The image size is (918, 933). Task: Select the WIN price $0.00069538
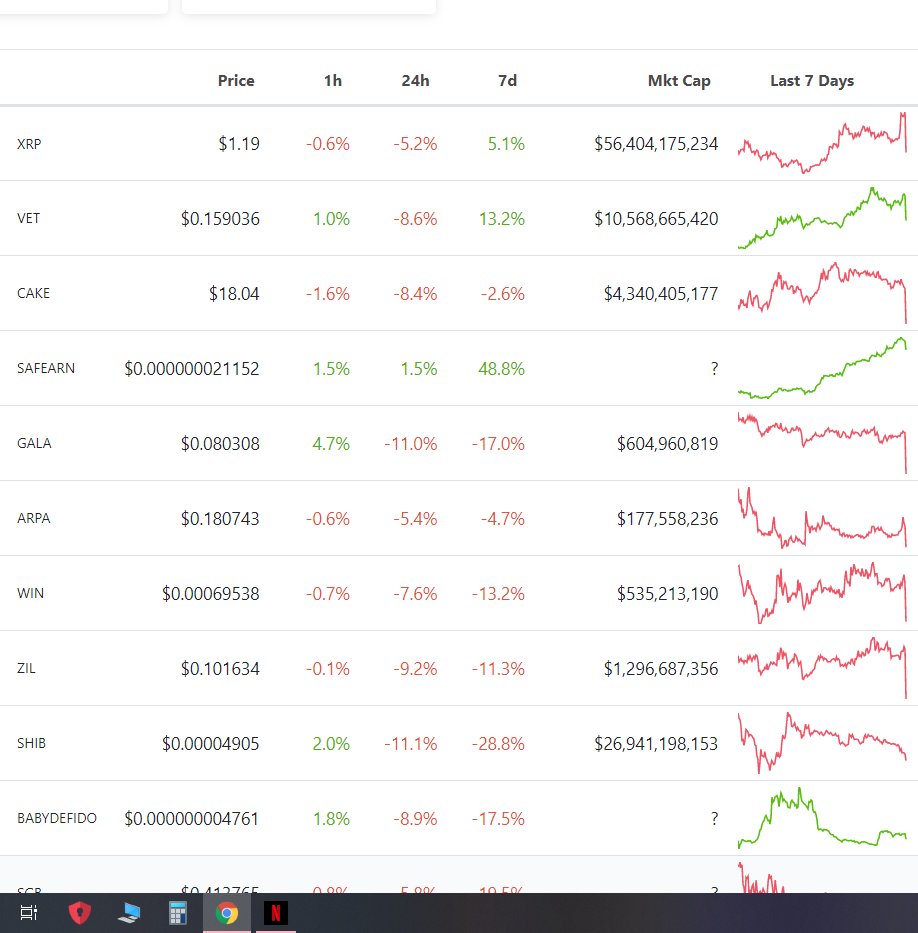point(211,594)
